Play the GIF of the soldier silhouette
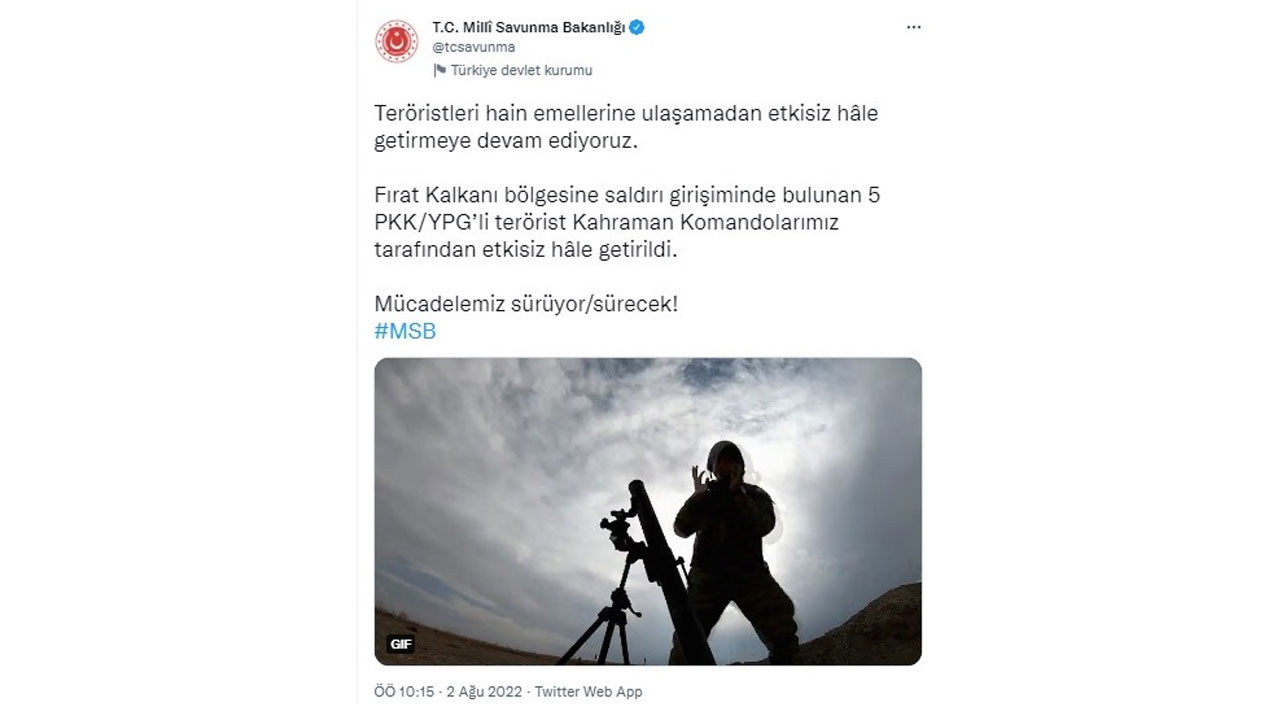 (x=648, y=511)
